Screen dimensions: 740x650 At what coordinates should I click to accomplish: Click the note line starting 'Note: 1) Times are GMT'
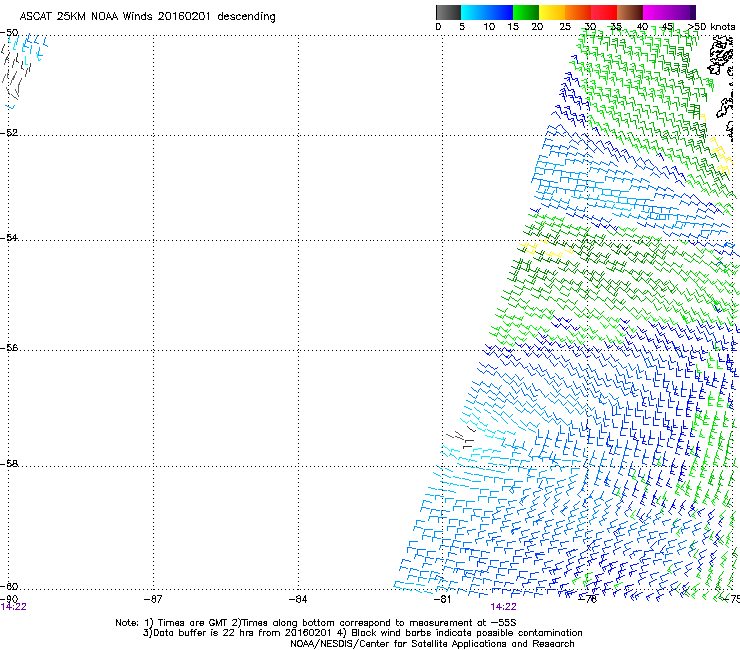tap(316, 623)
